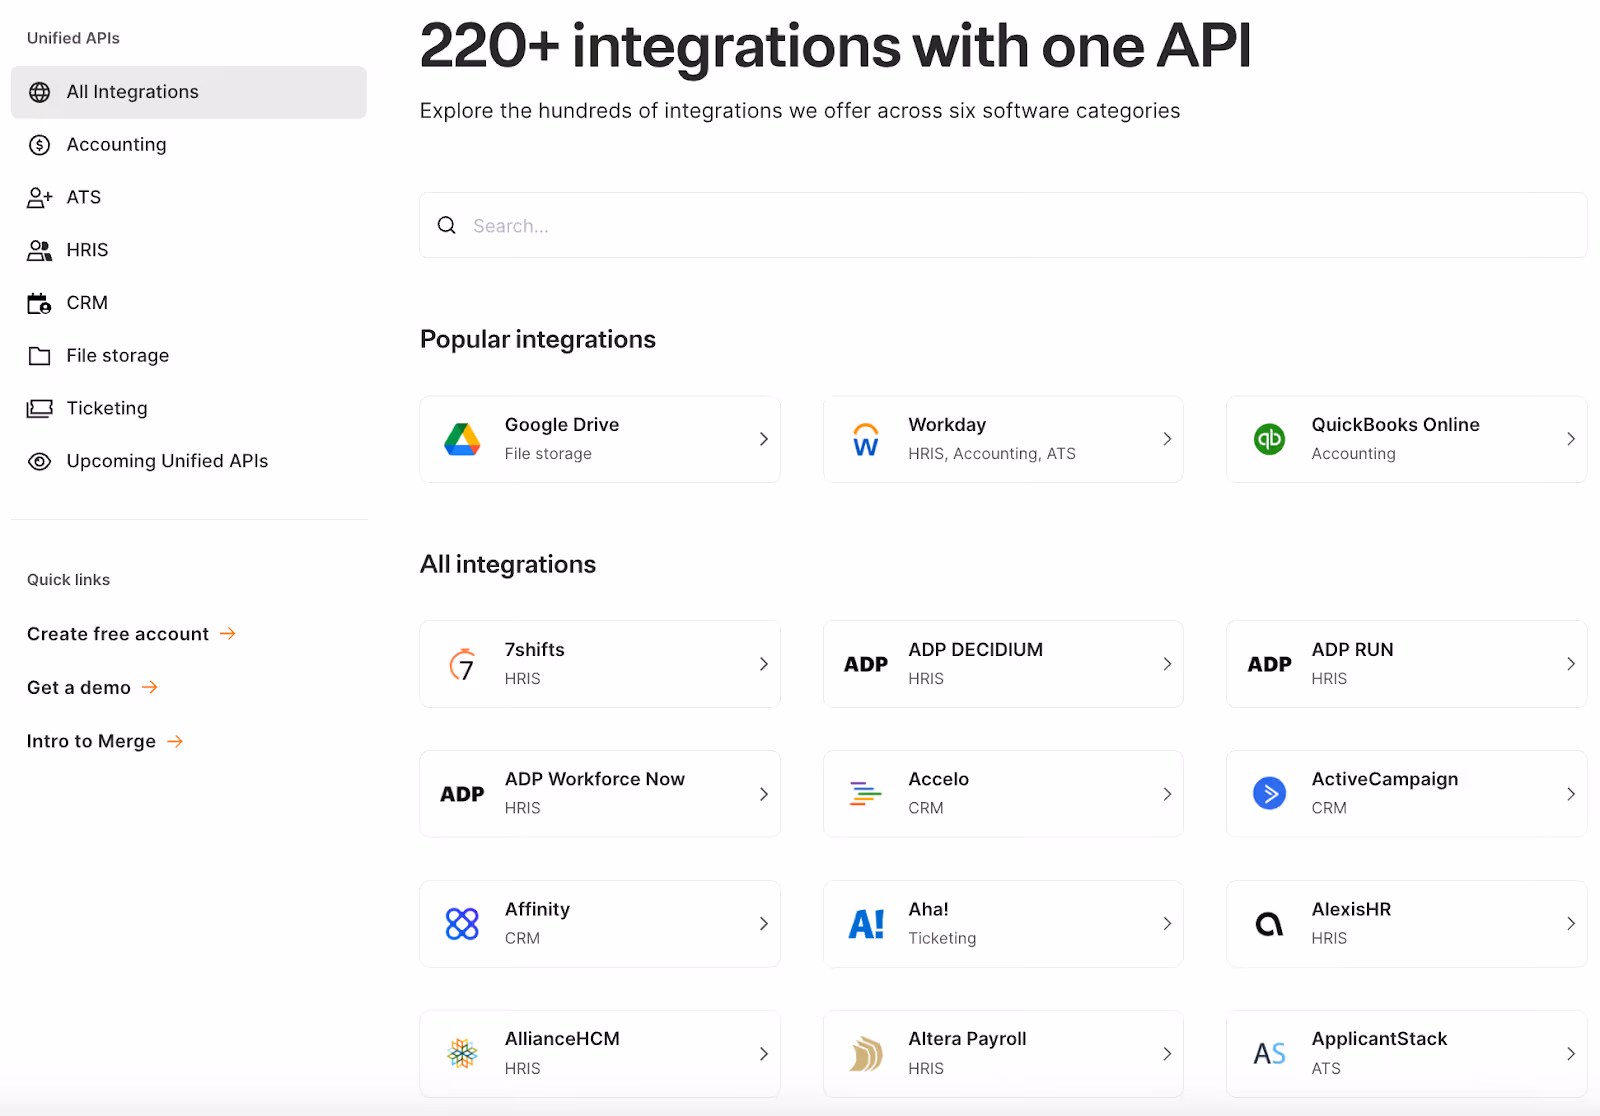This screenshot has height=1116, width=1600.
Task: Click the Aha! logo
Action: (866, 924)
